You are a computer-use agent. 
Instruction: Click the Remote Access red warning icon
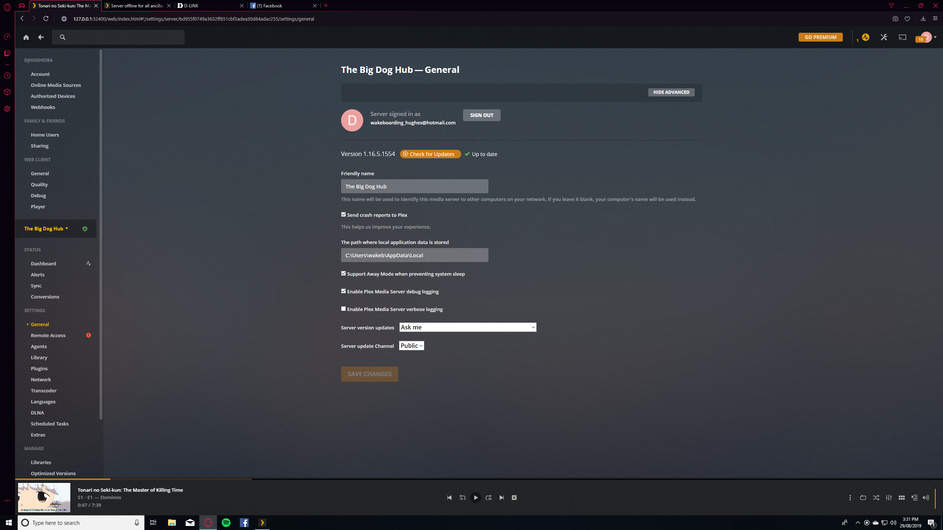click(x=88, y=335)
